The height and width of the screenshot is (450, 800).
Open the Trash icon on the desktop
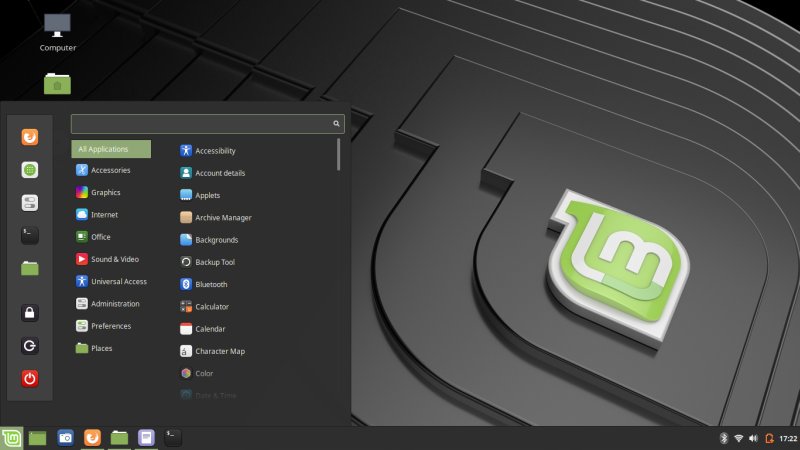tap(57, 85)
